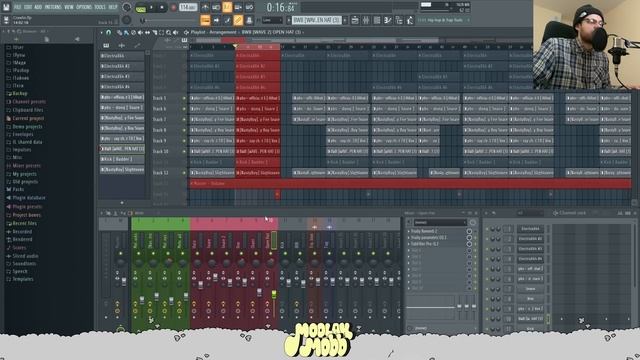Toggle the highlighted countdown-before-recording icon
This screenshot has width=640, height=360.
point(227,7)
